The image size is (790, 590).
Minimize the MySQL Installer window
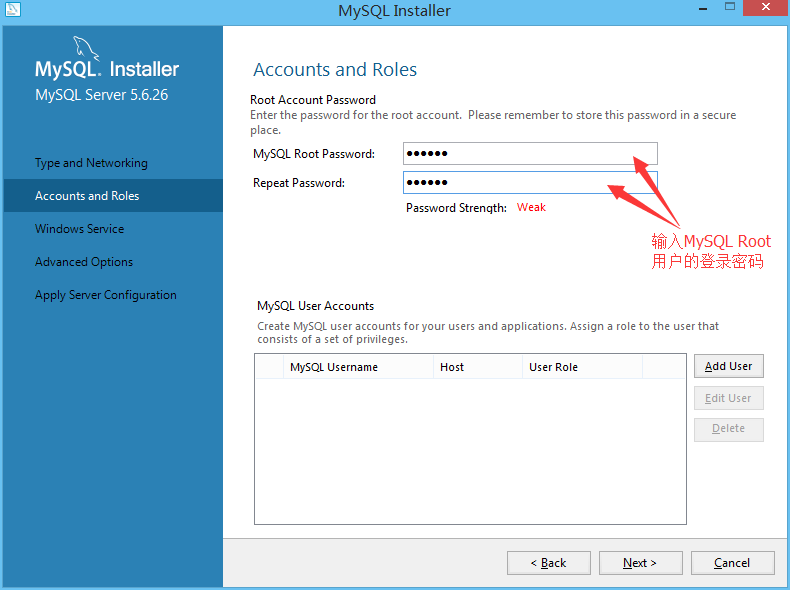(703, 9)
